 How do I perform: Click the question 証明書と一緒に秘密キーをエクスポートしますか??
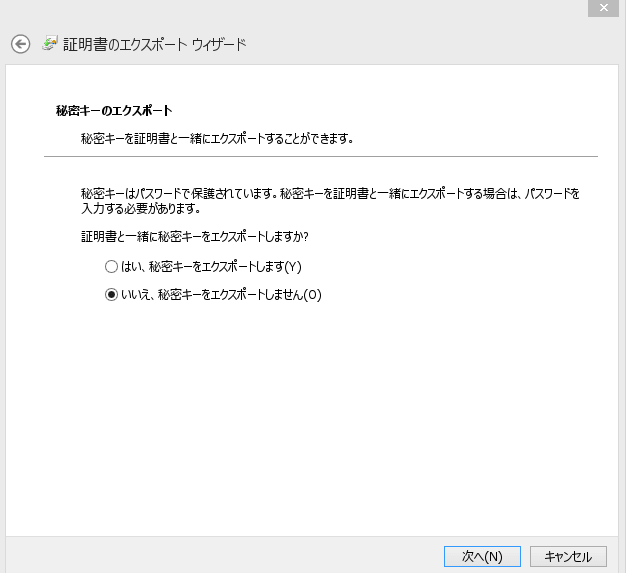pyautogui.click(x=195, y=236)
